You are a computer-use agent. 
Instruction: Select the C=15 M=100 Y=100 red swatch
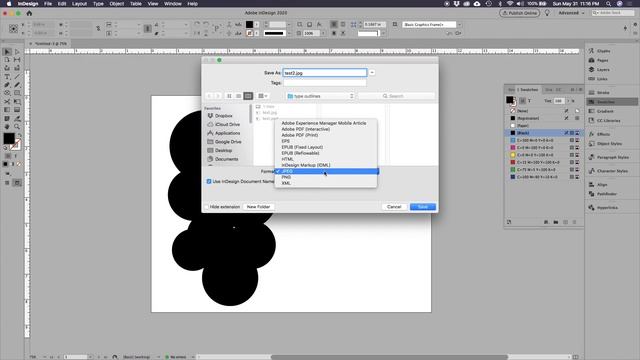(544, 162)
